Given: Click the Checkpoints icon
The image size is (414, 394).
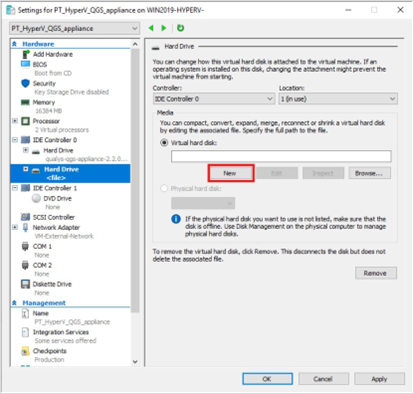Looking at the screenshot, I should [25, 351].
